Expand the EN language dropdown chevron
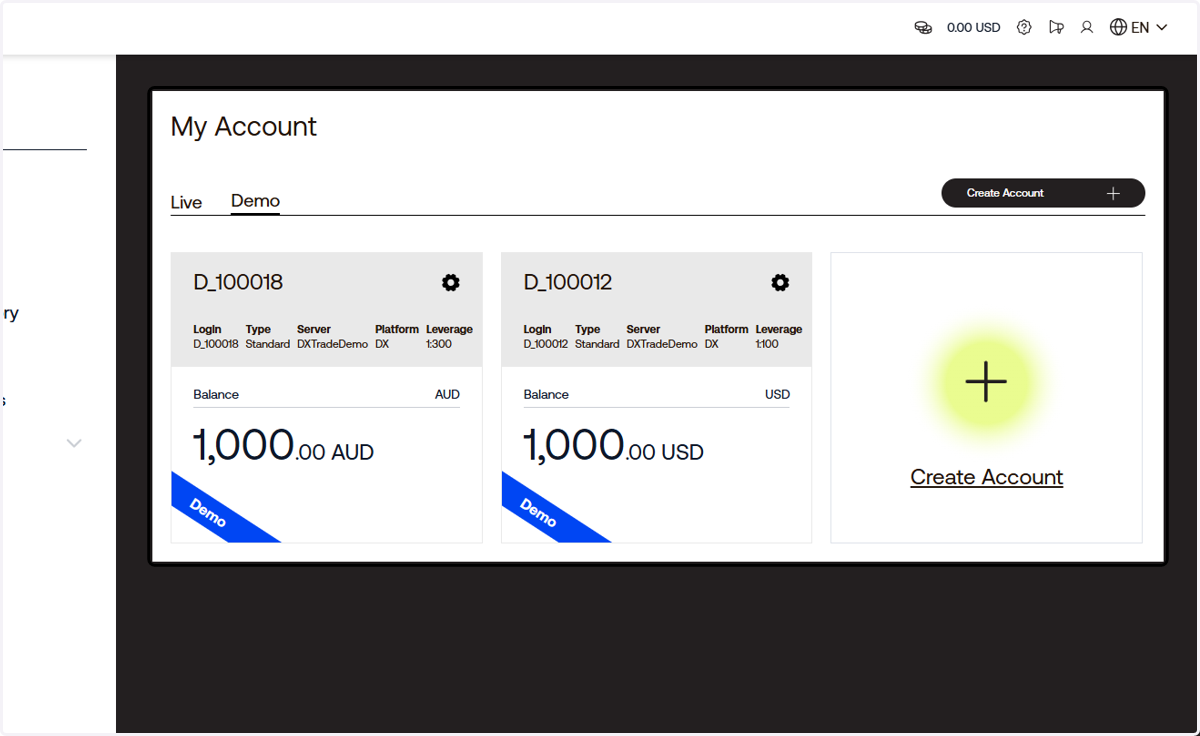This screenshot has width=1200, height=736. pyautogui.click(x=1162, y=28)
